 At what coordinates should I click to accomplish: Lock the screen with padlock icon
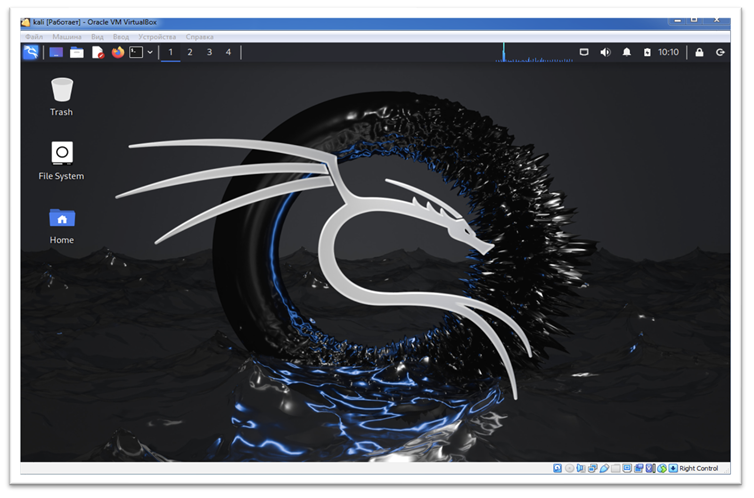coord(699,52)
